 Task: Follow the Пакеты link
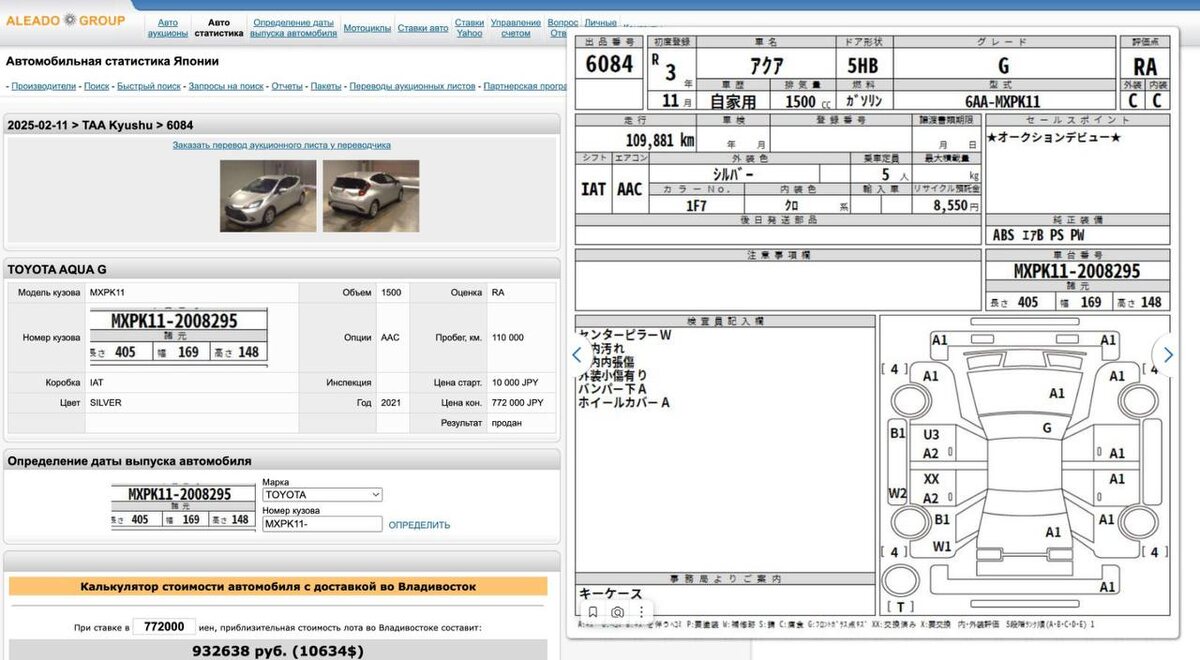pos(326,87)
